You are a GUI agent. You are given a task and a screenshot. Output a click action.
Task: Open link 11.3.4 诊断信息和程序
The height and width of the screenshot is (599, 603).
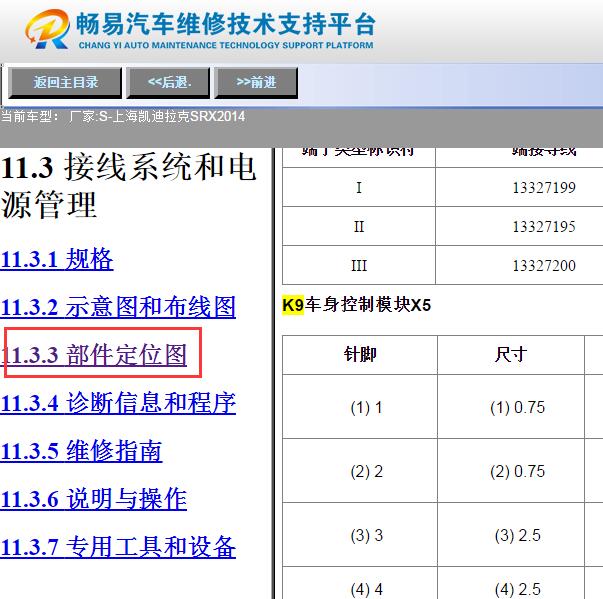(118, 403)
